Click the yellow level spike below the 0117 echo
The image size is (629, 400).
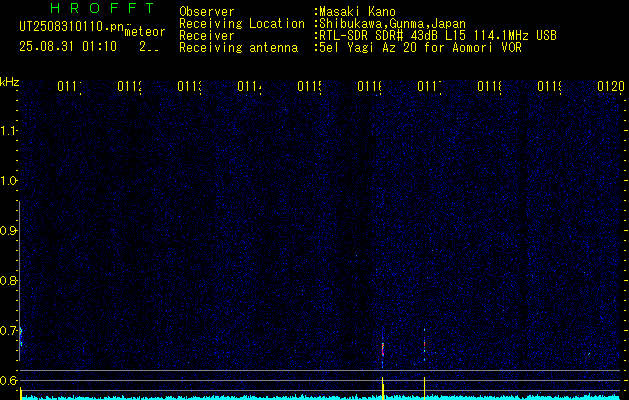[x=424, y=388]
